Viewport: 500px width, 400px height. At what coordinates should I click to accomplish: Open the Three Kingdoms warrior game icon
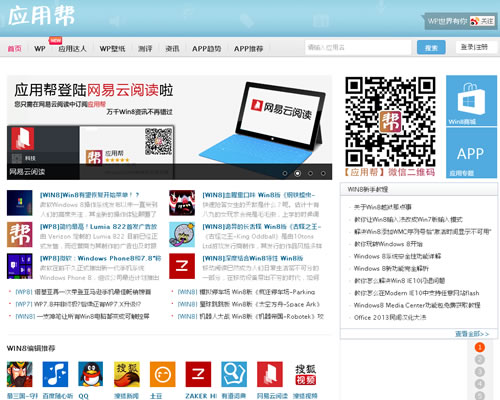(x=20, y=374)
